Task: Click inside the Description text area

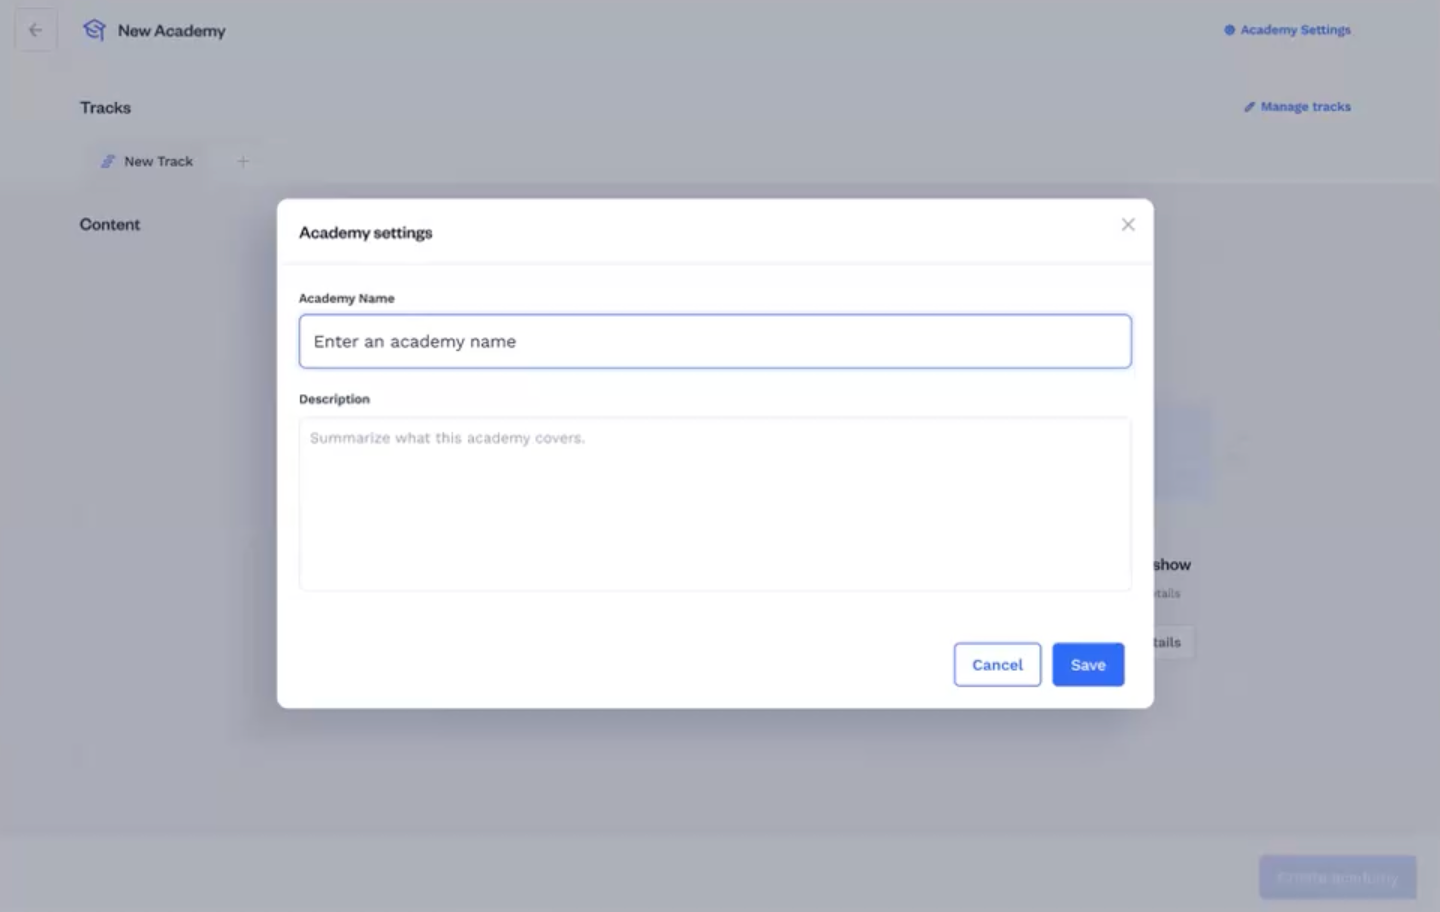Action: point(715,500)
